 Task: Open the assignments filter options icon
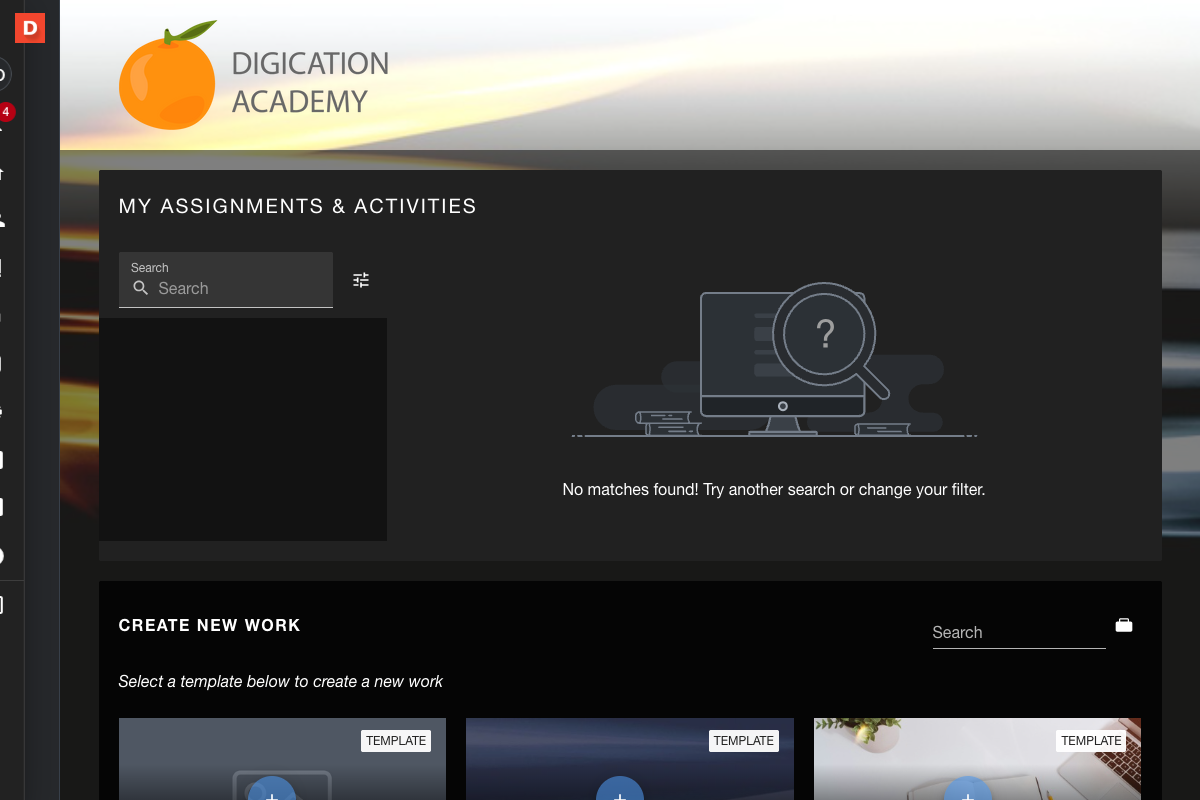pyautogui.click(x=361, y=280)
